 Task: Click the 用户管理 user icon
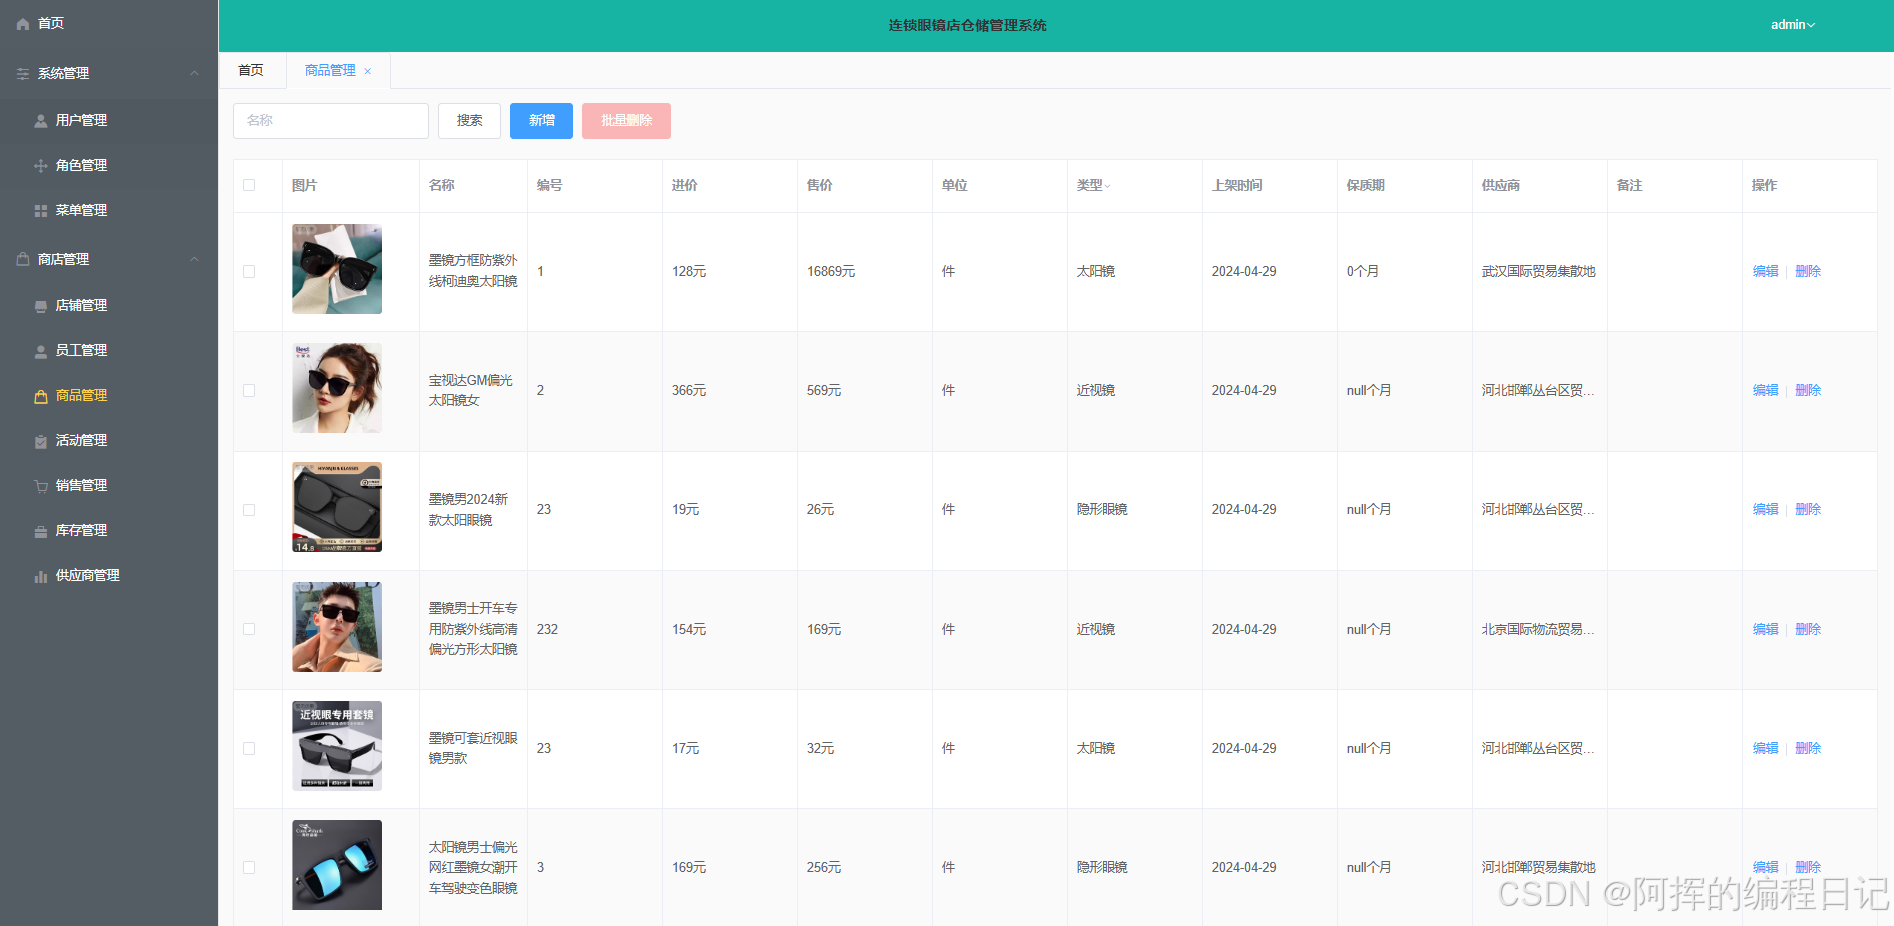41,121
